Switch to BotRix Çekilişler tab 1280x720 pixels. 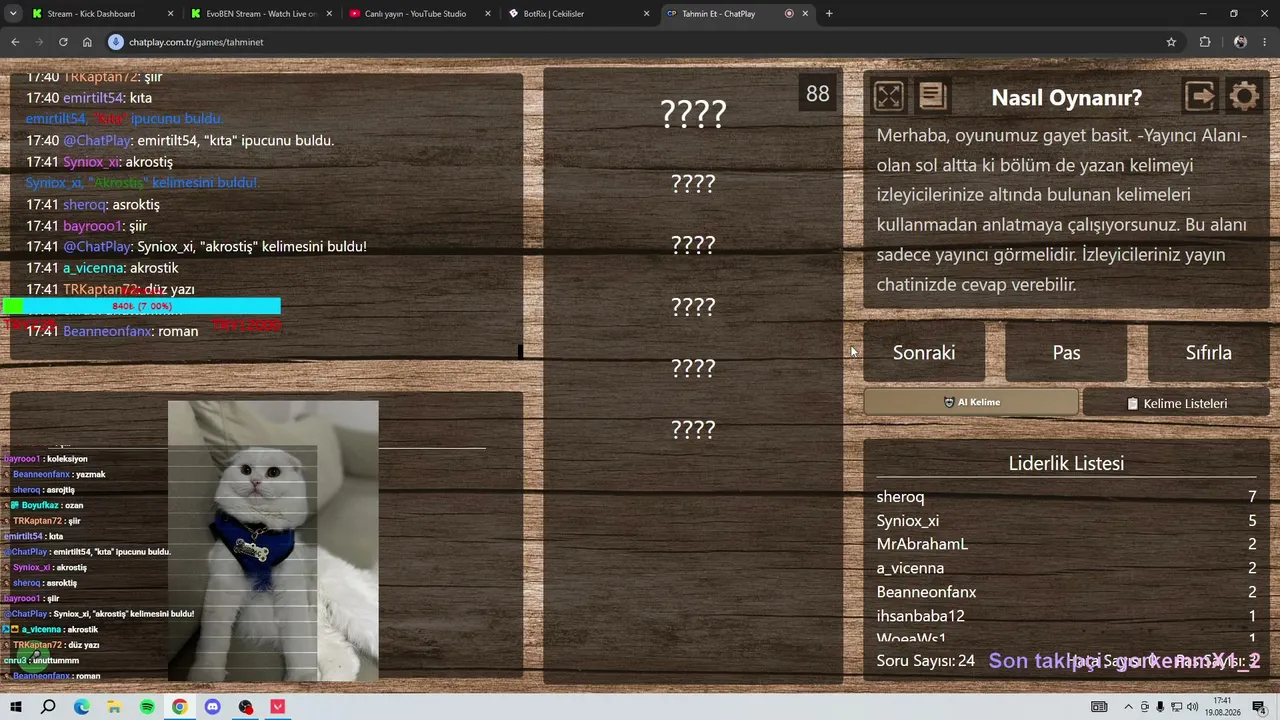click(x=577, y=14)
